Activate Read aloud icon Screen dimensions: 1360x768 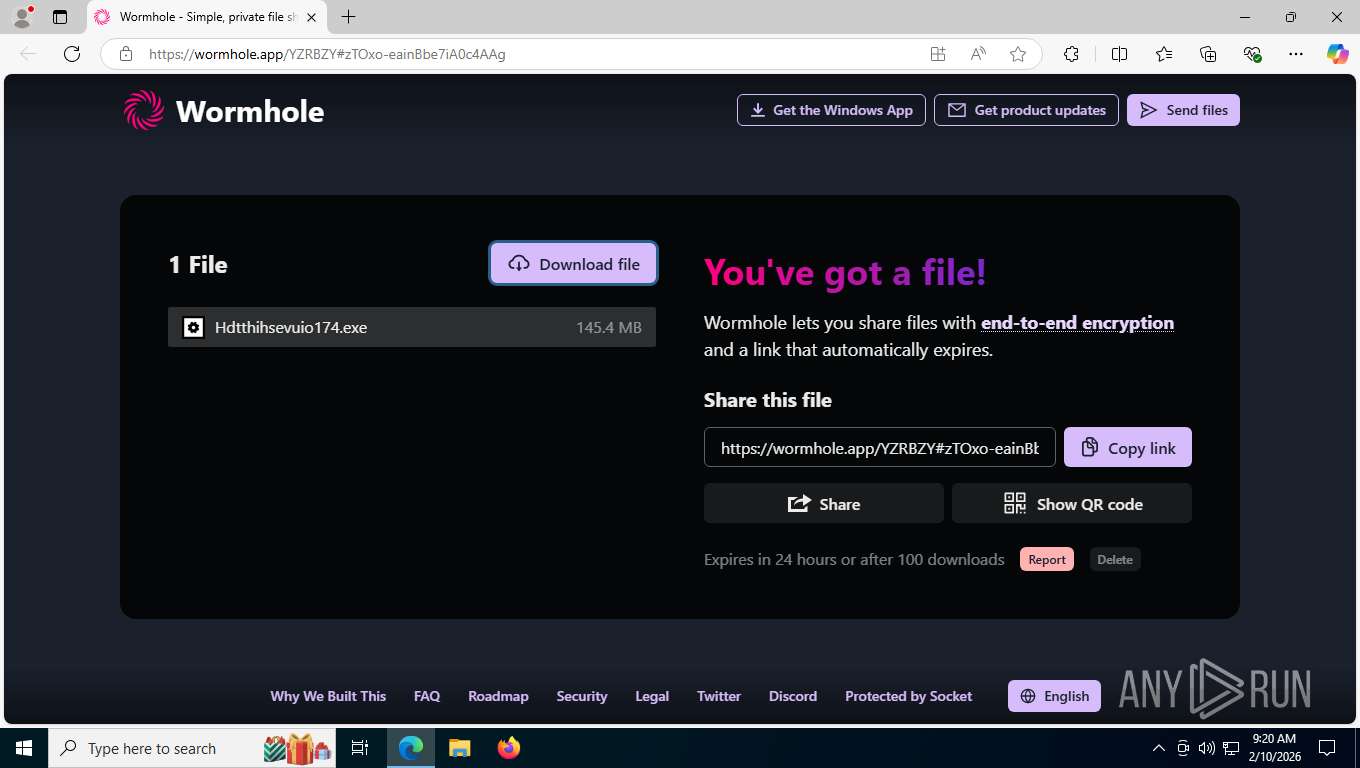coord(978,54)
